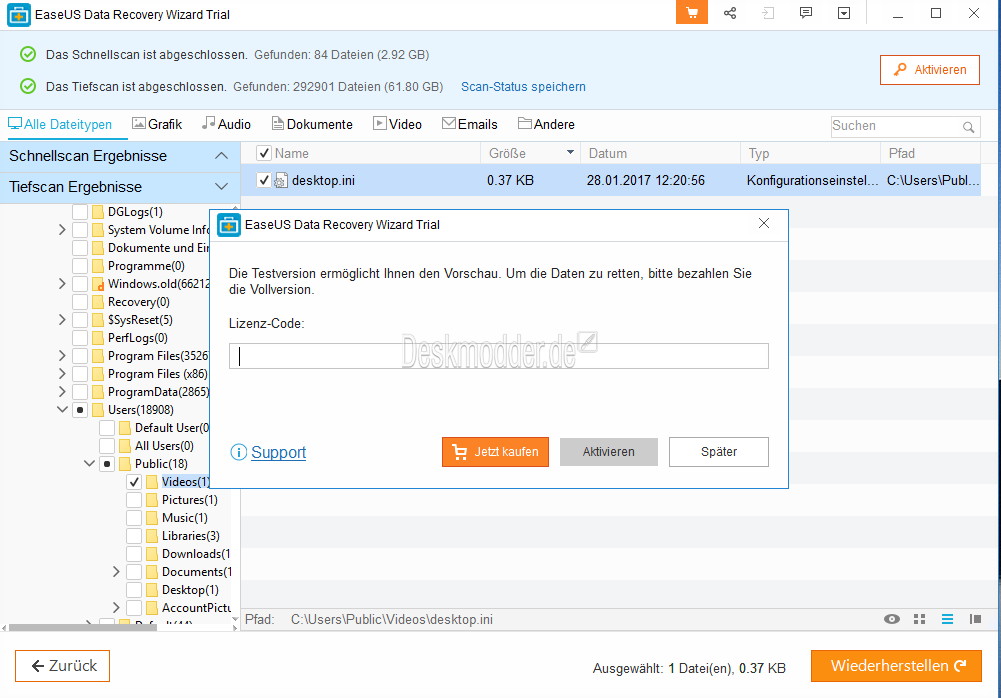This screenshot has height=698, width=1001.
Task: Switch to list view icon
Action: pos(947,619)
